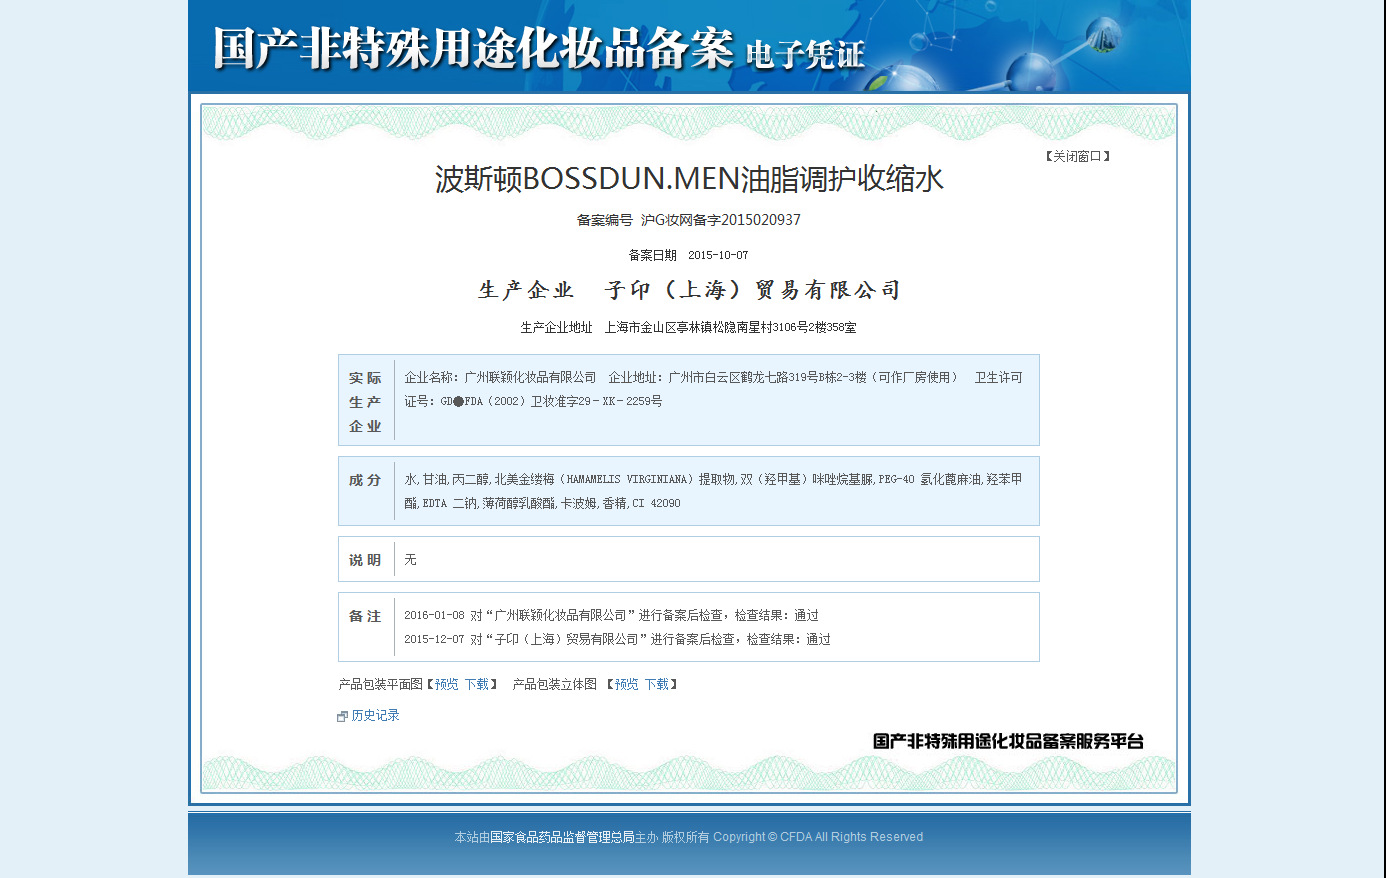Click the 企业名称 广州联颖化妆品有限公司 text
Viewport: 1386px width, 878px height.
coord(500,377)
